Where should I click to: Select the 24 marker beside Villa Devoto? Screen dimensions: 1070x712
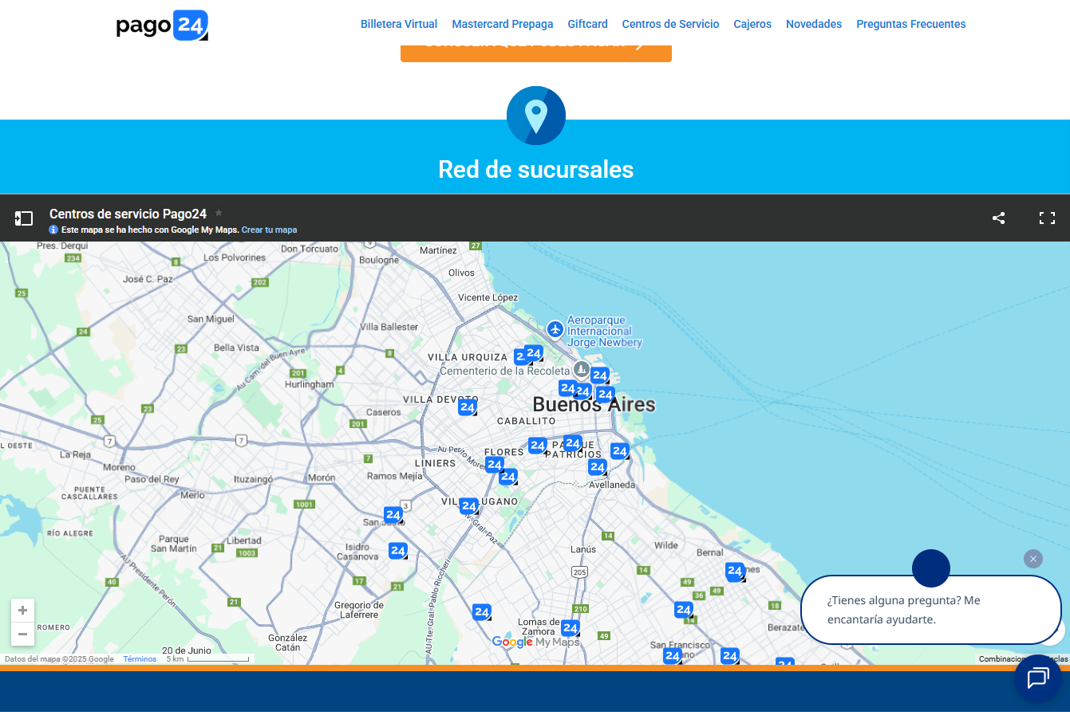[x=467, y=408]
